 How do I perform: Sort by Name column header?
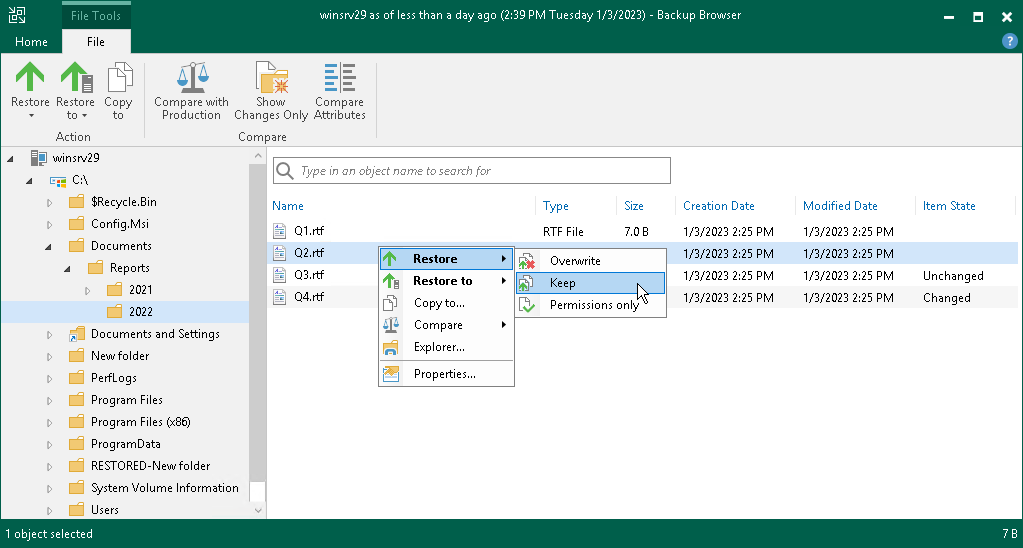tap(288, 206)
